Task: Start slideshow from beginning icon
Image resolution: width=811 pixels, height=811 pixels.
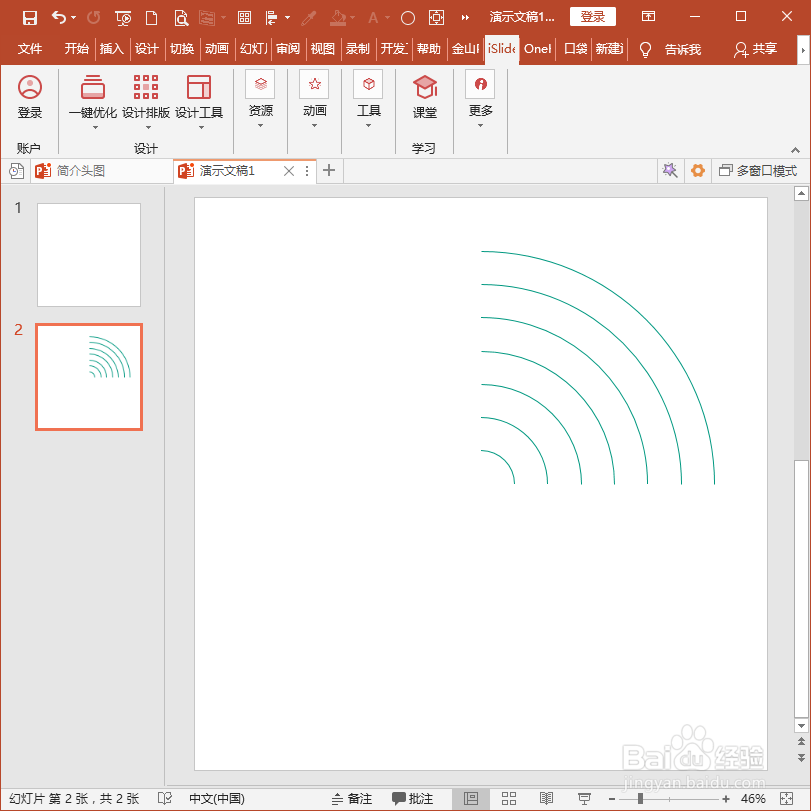Action: tap(123, 18)
